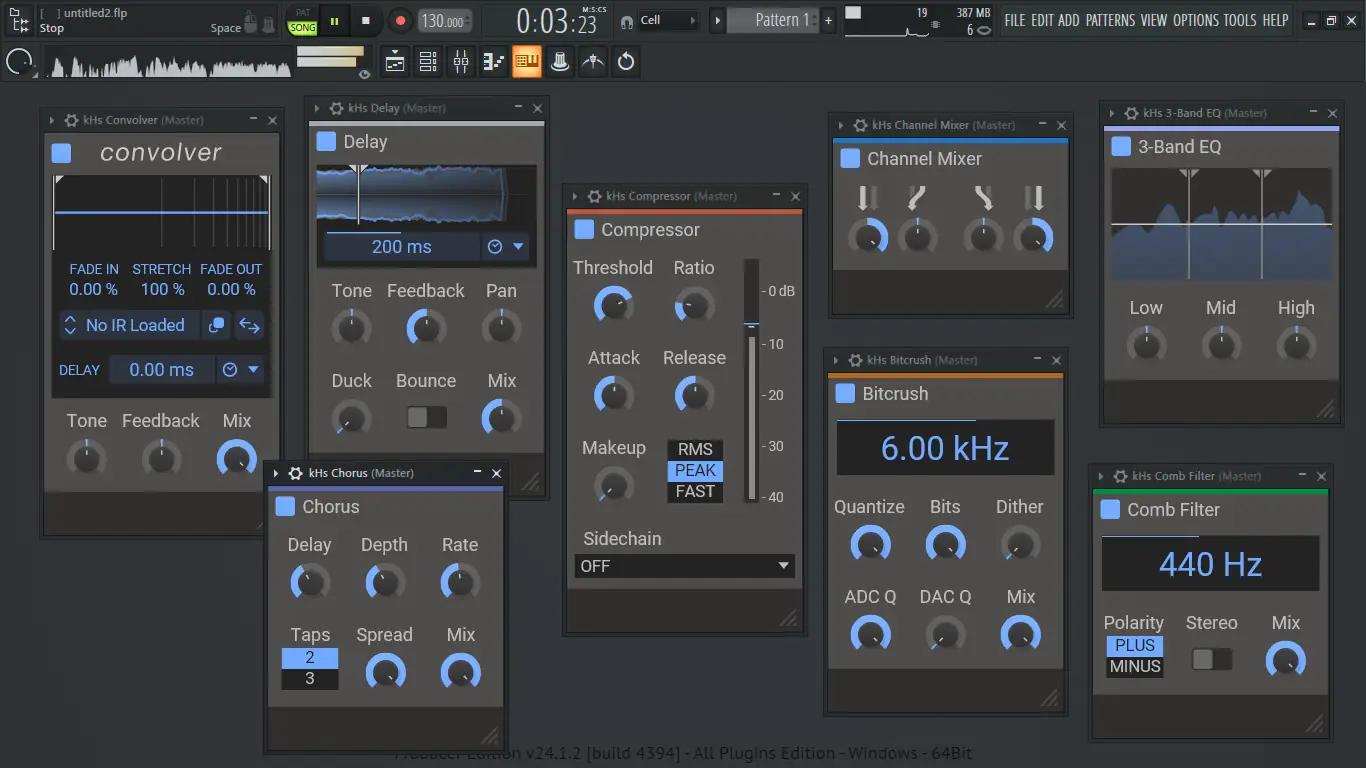Toggle the Bounce switch in Delay

pos(426,417)
